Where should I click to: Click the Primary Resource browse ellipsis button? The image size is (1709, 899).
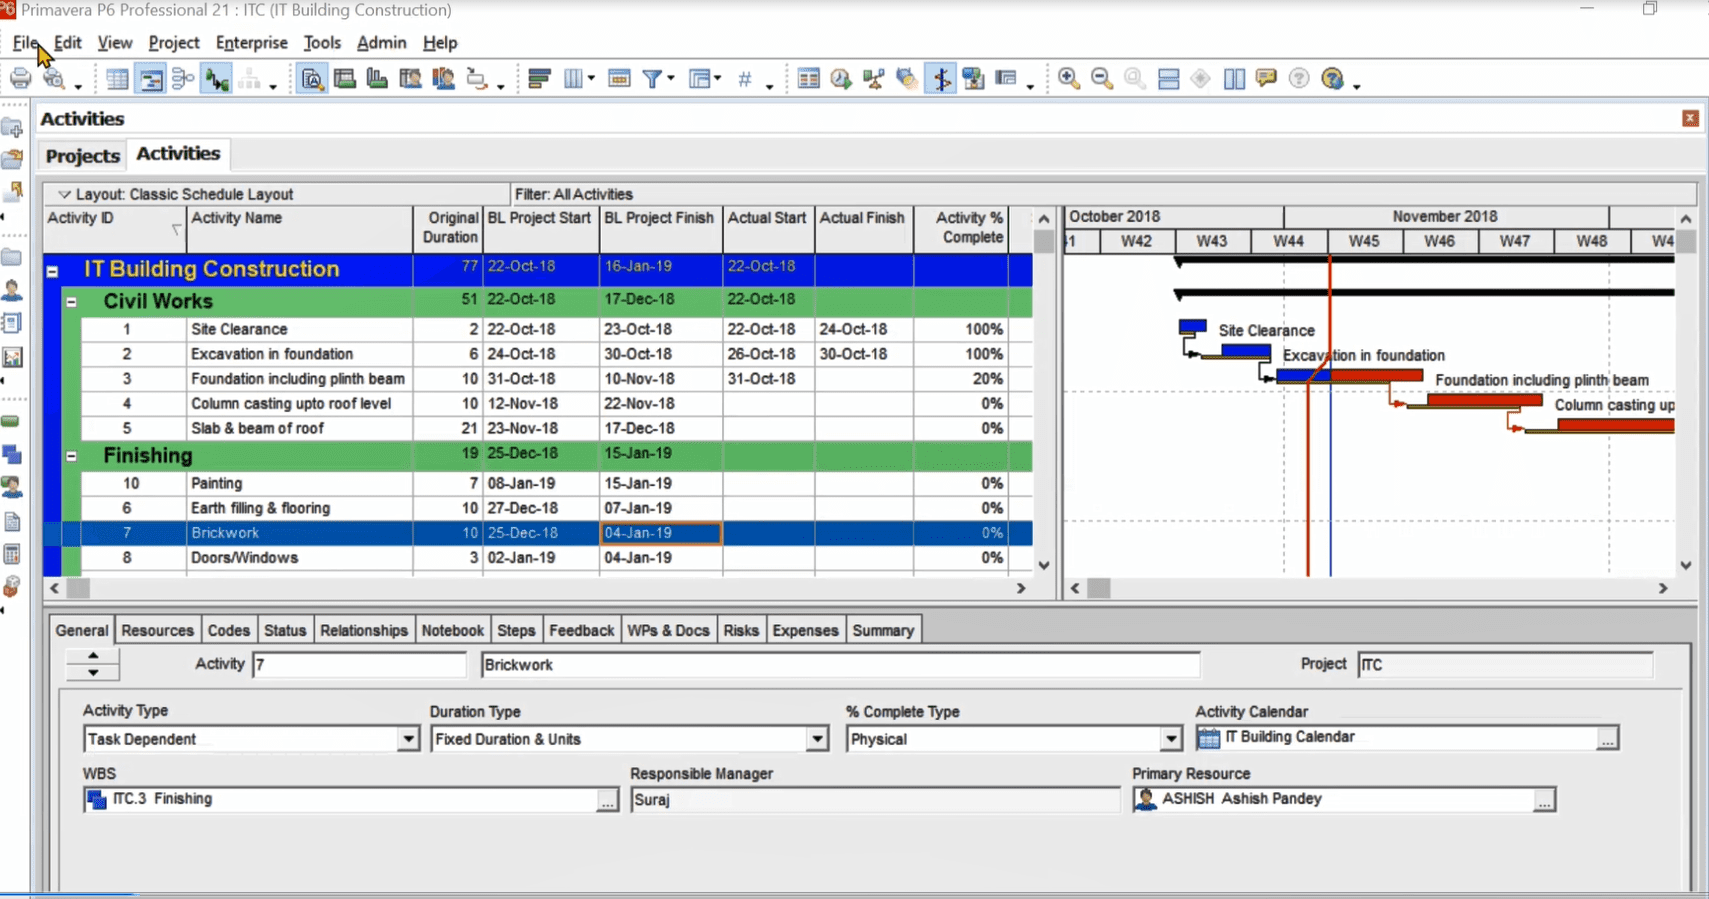(x=1544, y=800)
